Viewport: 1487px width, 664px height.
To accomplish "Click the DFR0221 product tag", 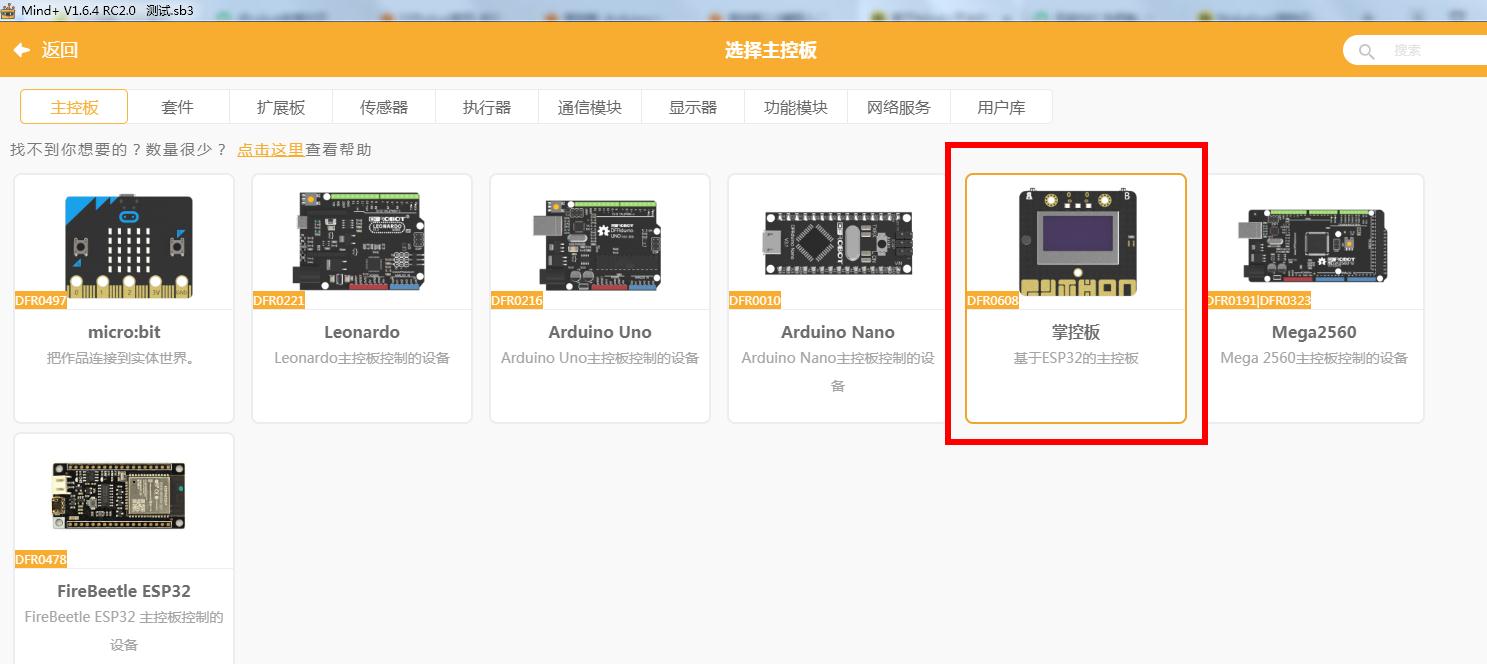I will point(279,301).
